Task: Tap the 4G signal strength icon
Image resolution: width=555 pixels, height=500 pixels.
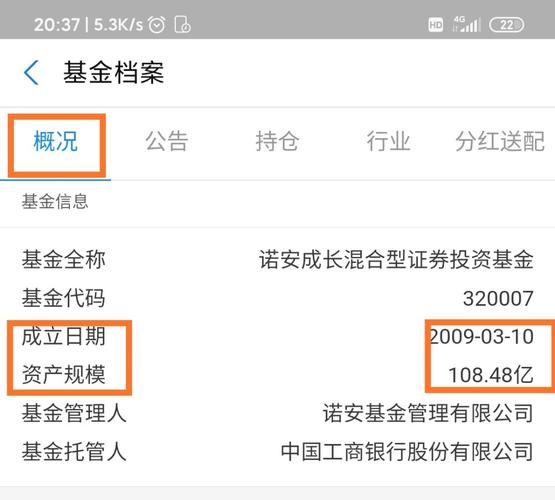Action: [467, 24]
